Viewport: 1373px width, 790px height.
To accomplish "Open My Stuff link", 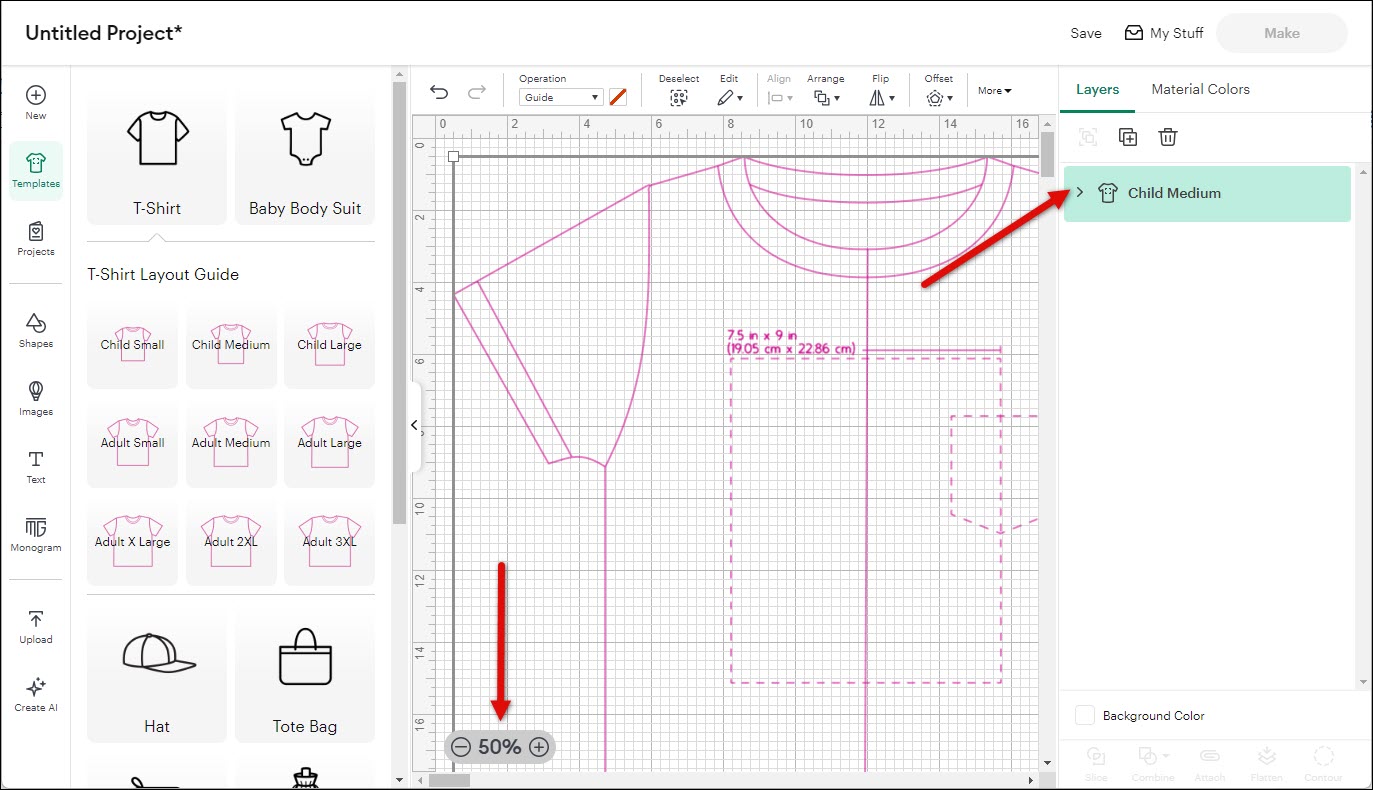I will pos(1164,33).
